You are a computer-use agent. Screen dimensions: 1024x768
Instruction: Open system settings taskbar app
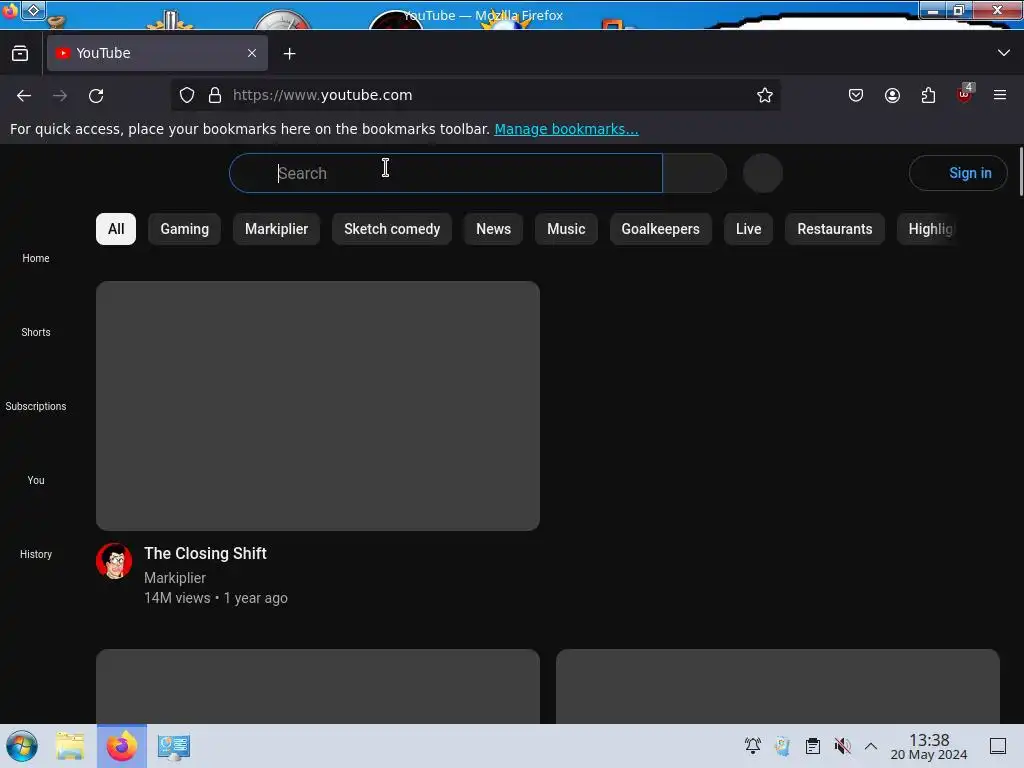[x=174, y=746]
